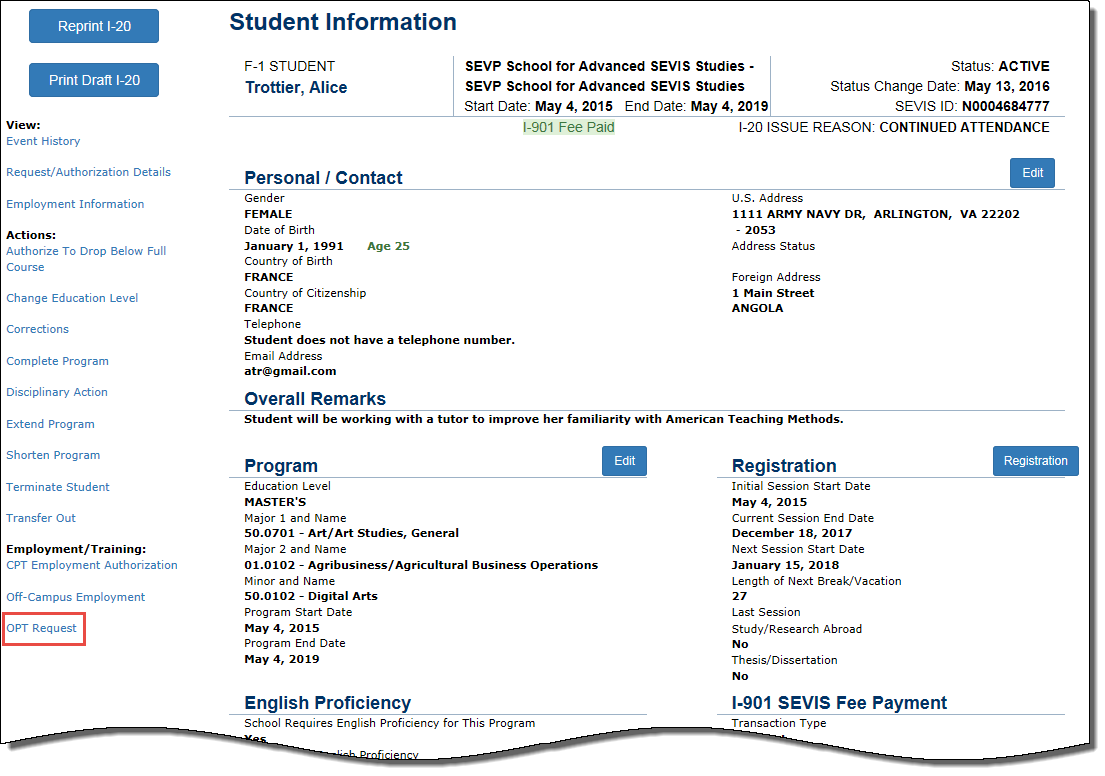
Task: View Request/Authorization Details
Action: (x=88, y=172)
